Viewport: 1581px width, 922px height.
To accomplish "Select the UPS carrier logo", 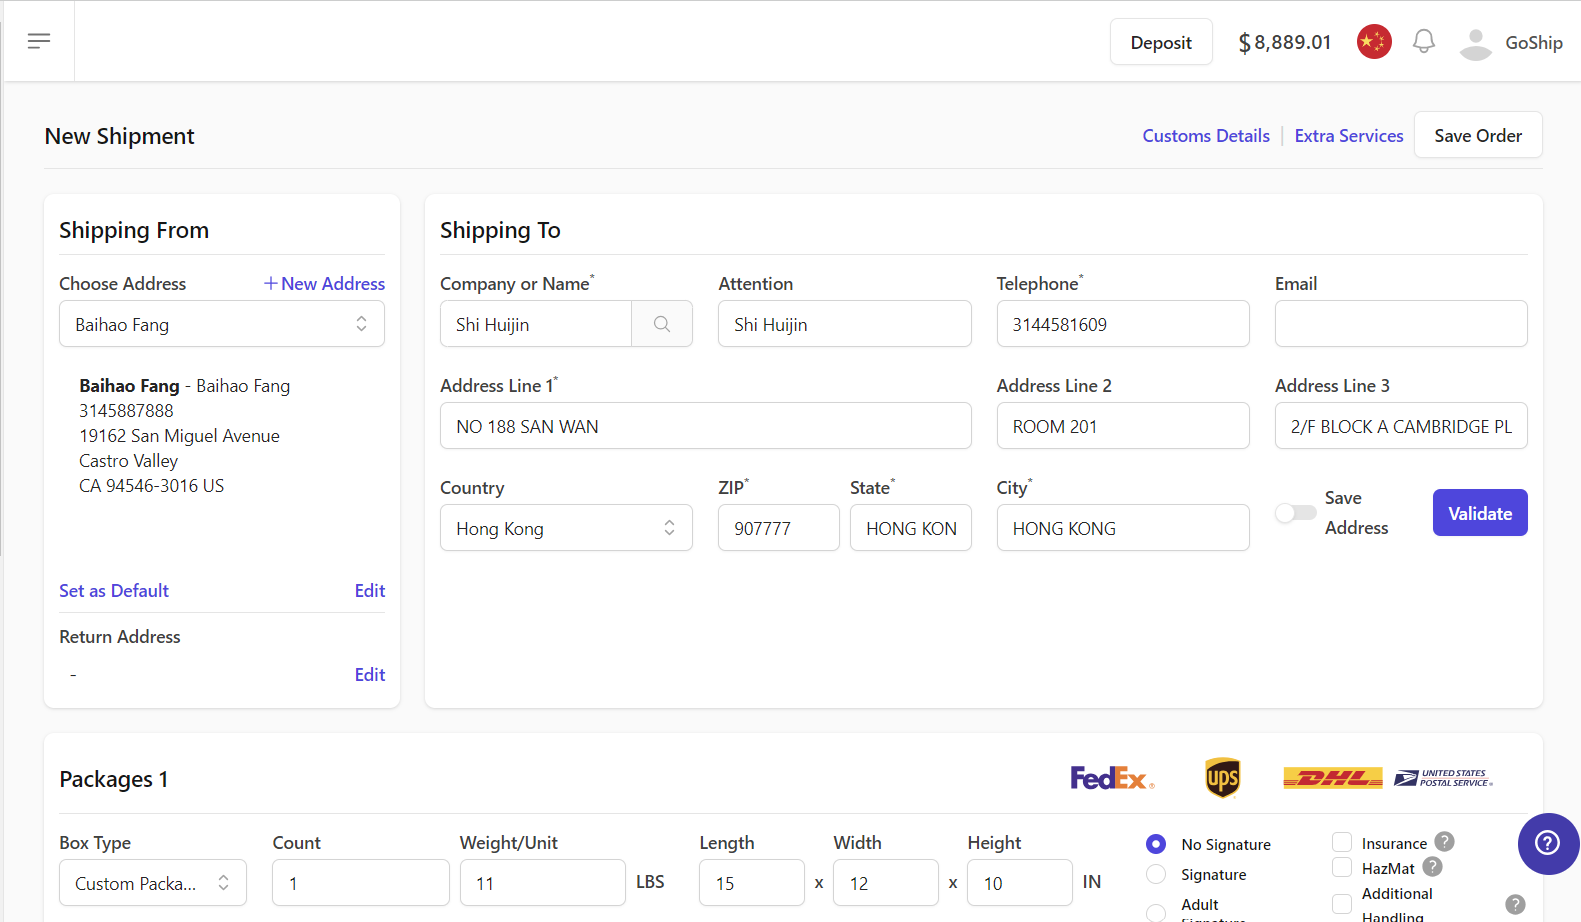I will 1222,778.
